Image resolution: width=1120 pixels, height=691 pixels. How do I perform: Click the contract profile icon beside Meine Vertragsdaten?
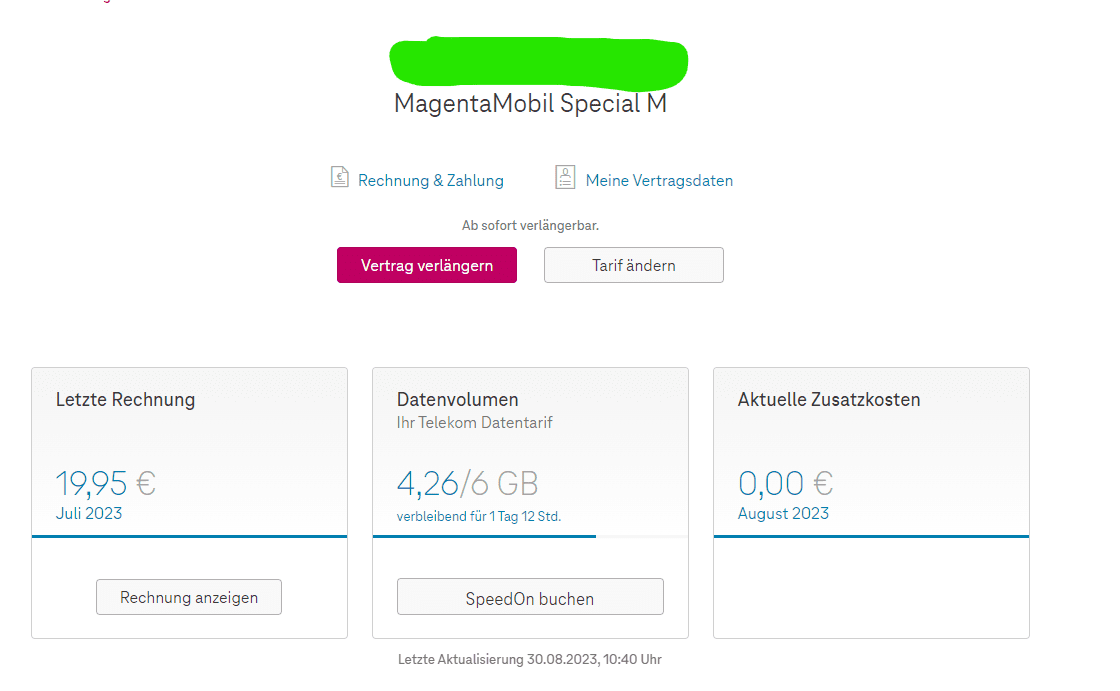tap(565, 178)
